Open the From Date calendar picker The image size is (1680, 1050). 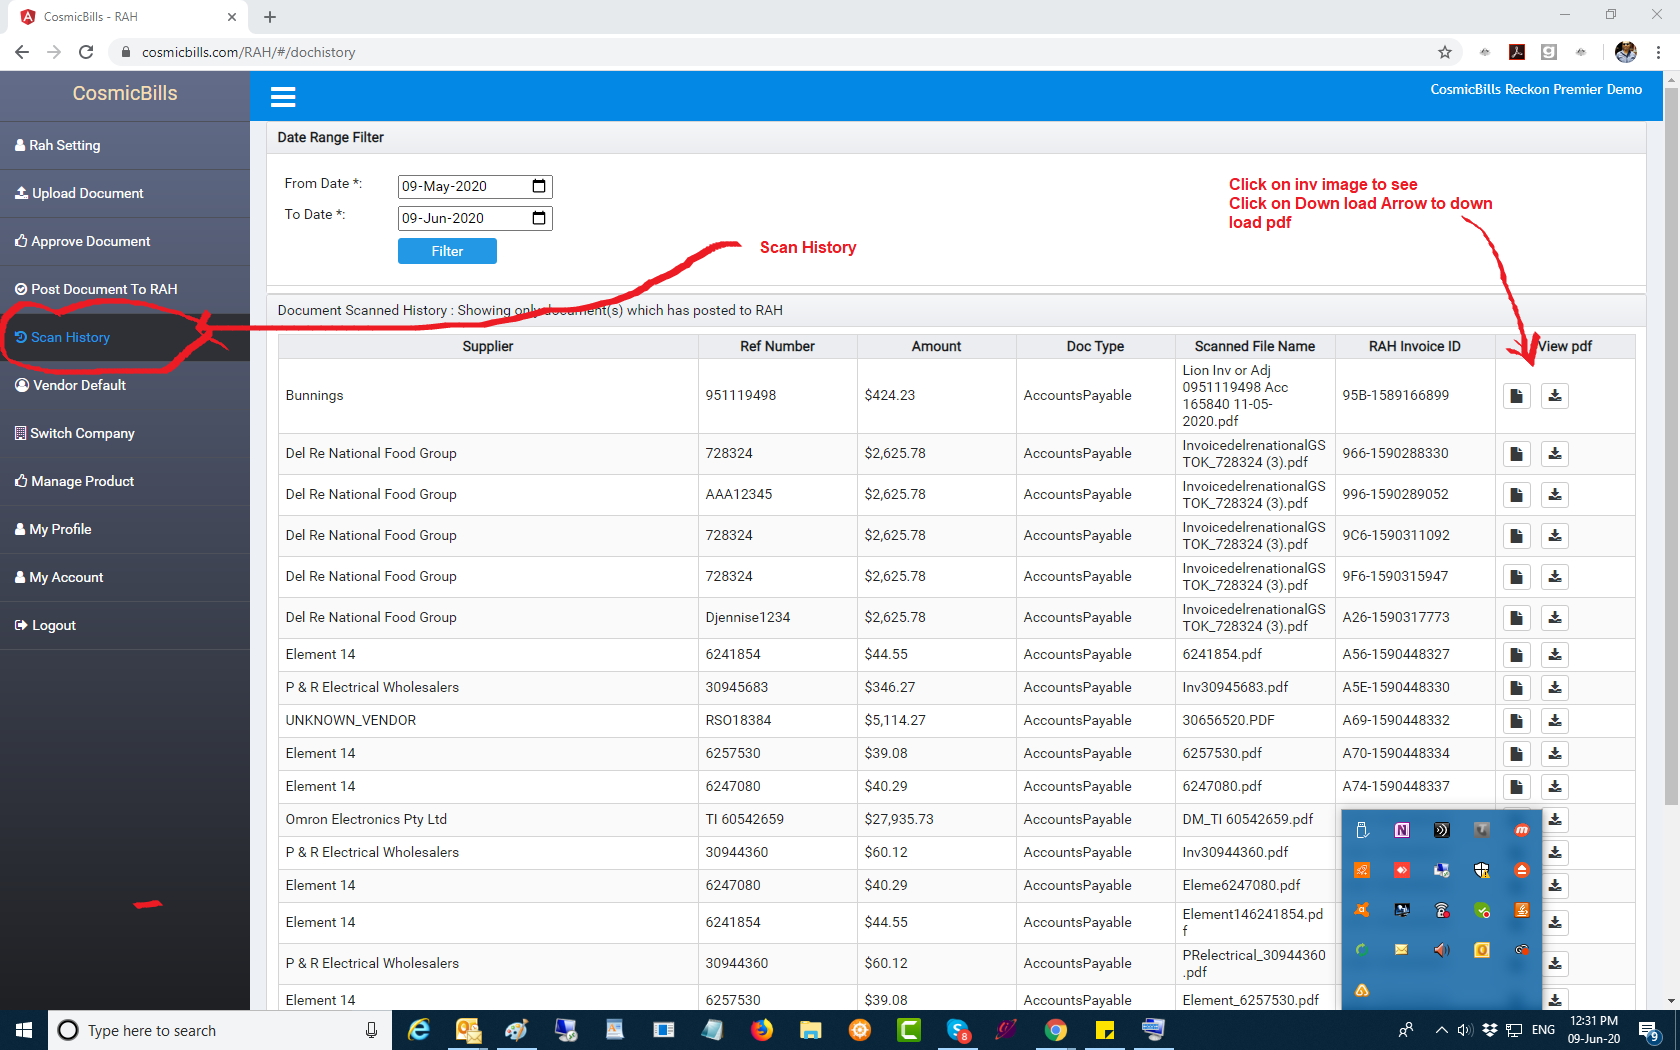pyautogui.click(x=539, y=186)
